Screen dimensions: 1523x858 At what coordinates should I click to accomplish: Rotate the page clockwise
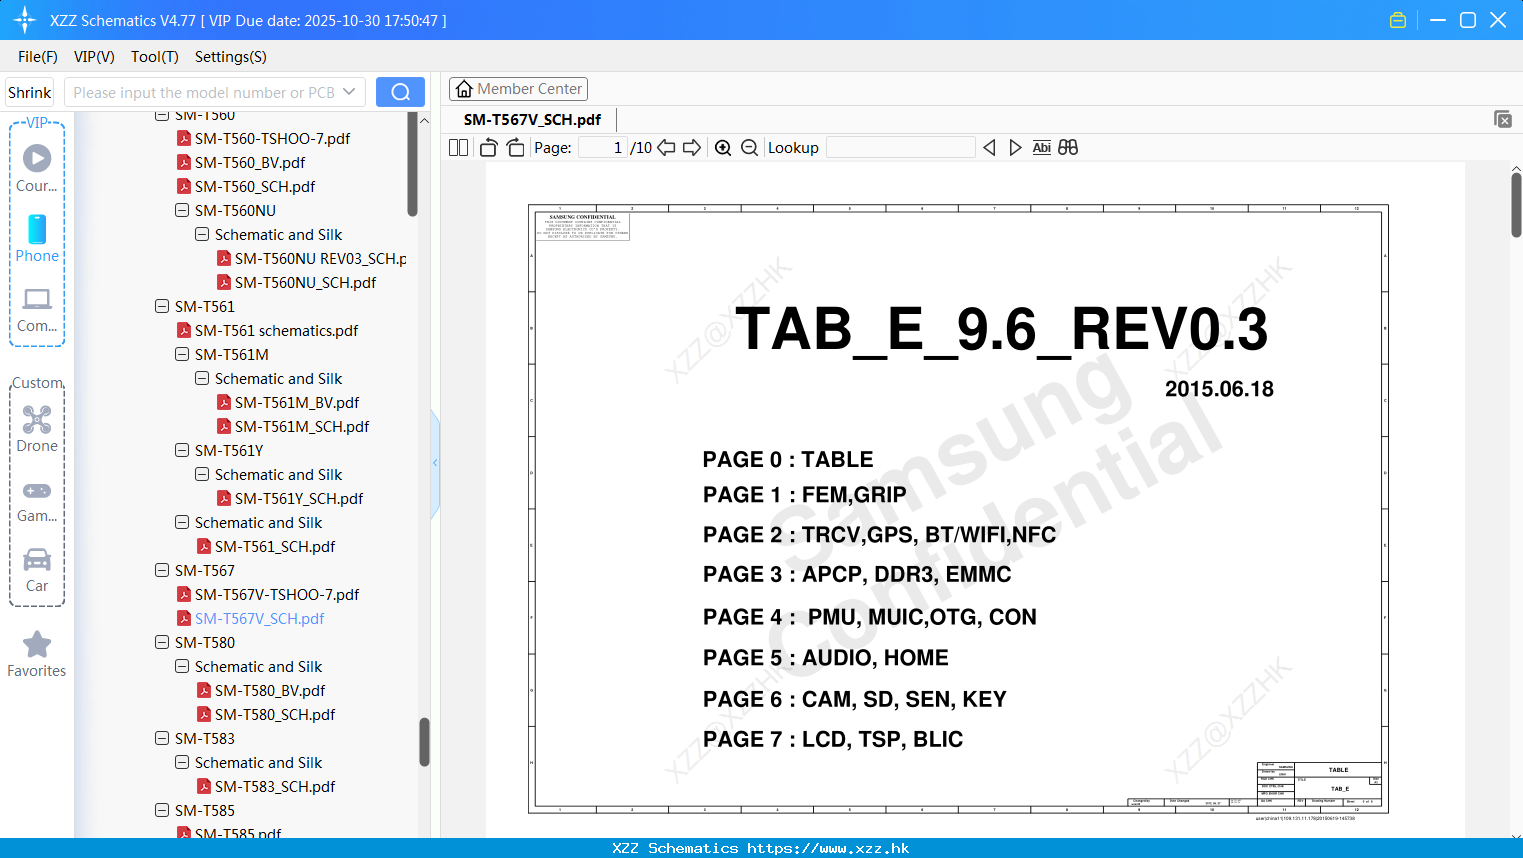click(x=515, y=147)
